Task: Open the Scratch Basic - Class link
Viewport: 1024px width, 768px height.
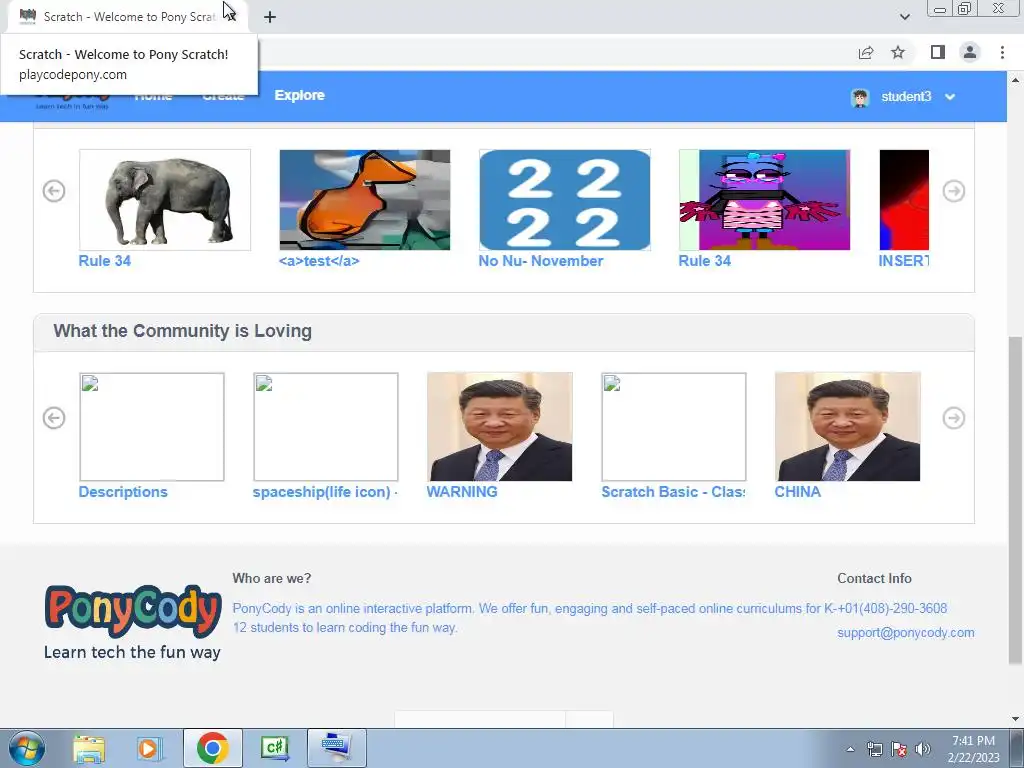Action: click(x=673, y=492)
